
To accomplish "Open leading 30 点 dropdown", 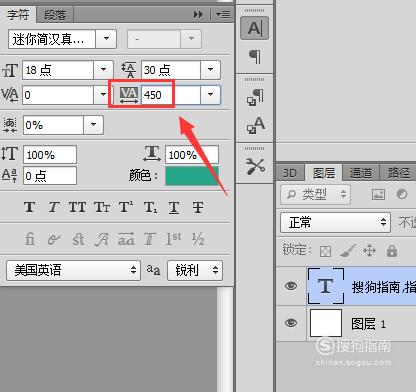I will [x=210, y=70].
